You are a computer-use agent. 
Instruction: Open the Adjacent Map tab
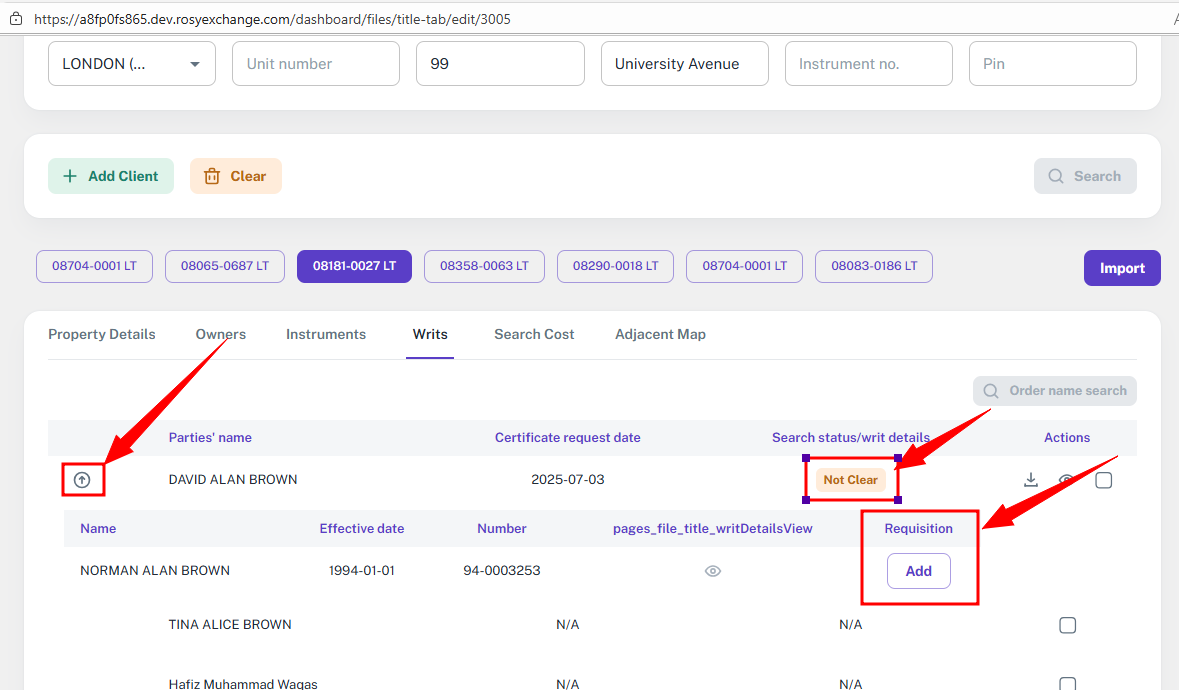(x=660, y=334)
